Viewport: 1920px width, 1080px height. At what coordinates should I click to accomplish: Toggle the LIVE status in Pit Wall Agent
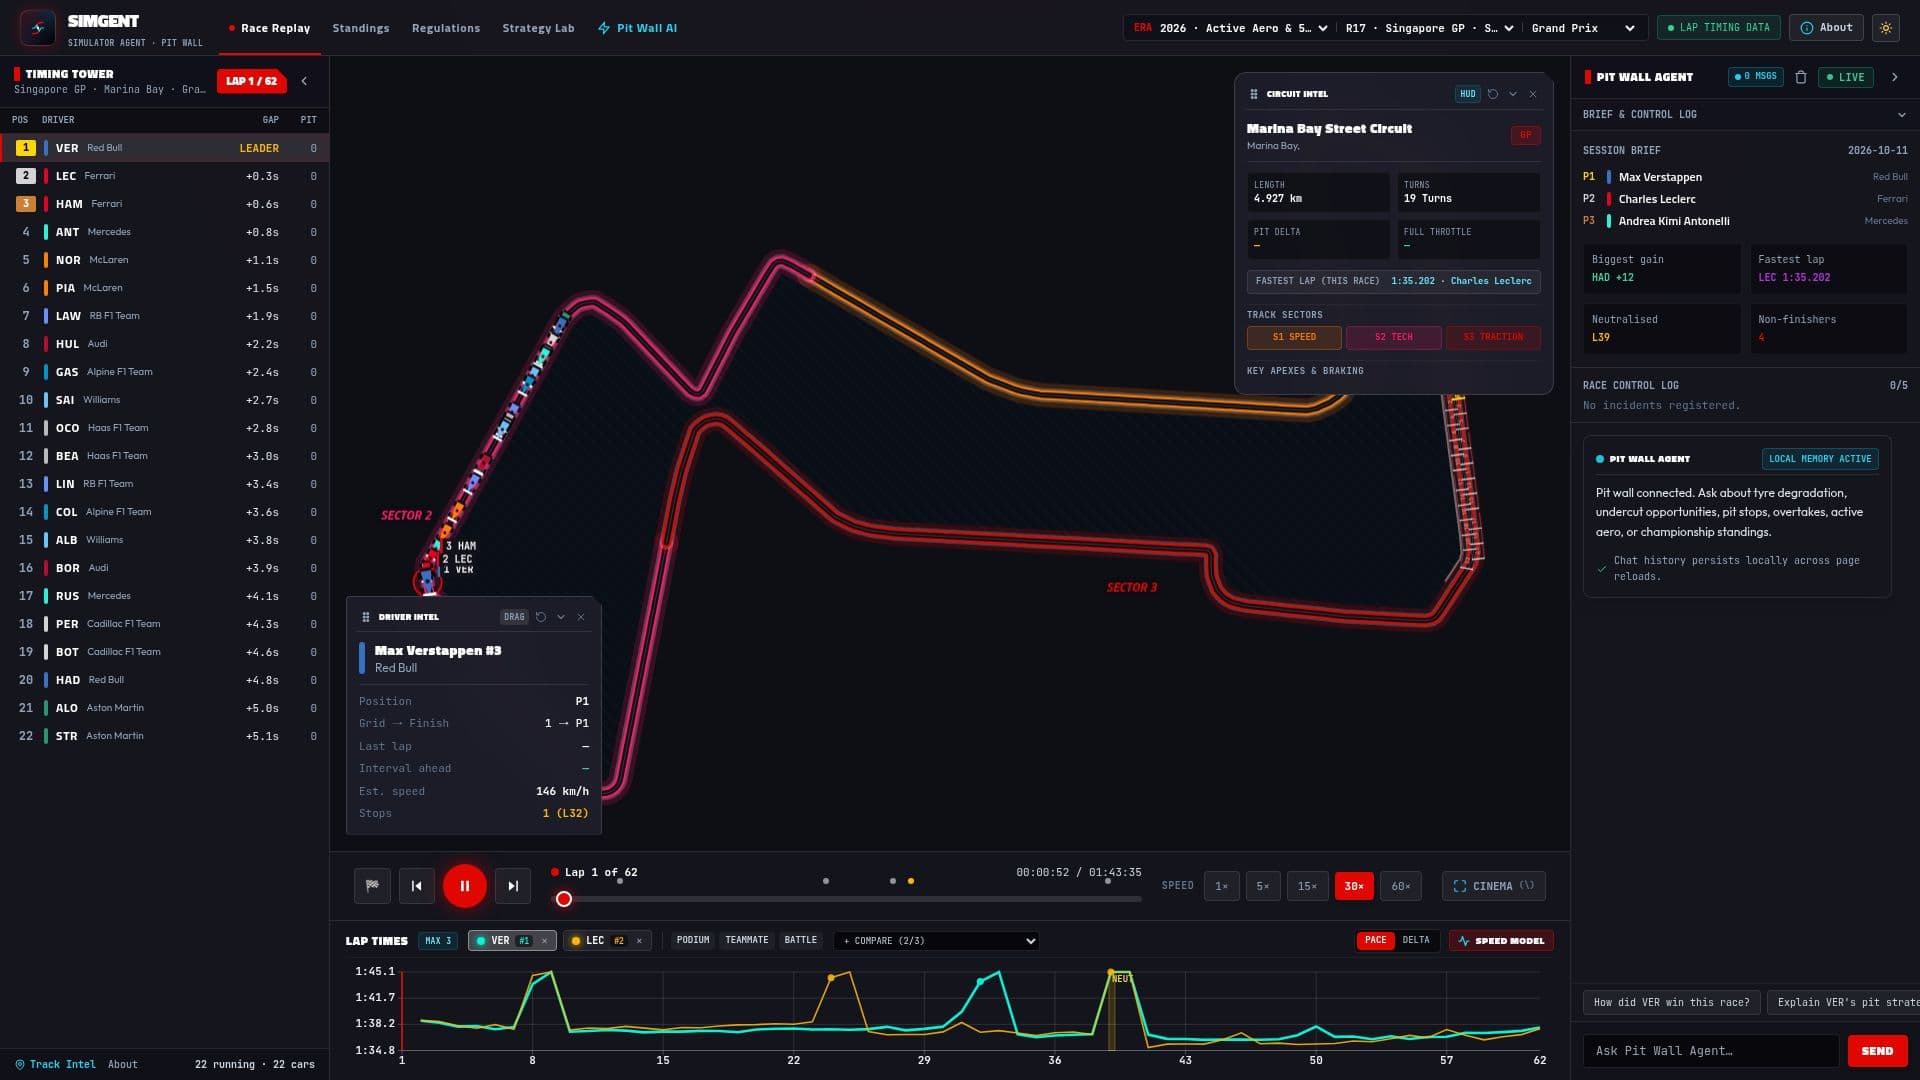(x=1846, y=77)
